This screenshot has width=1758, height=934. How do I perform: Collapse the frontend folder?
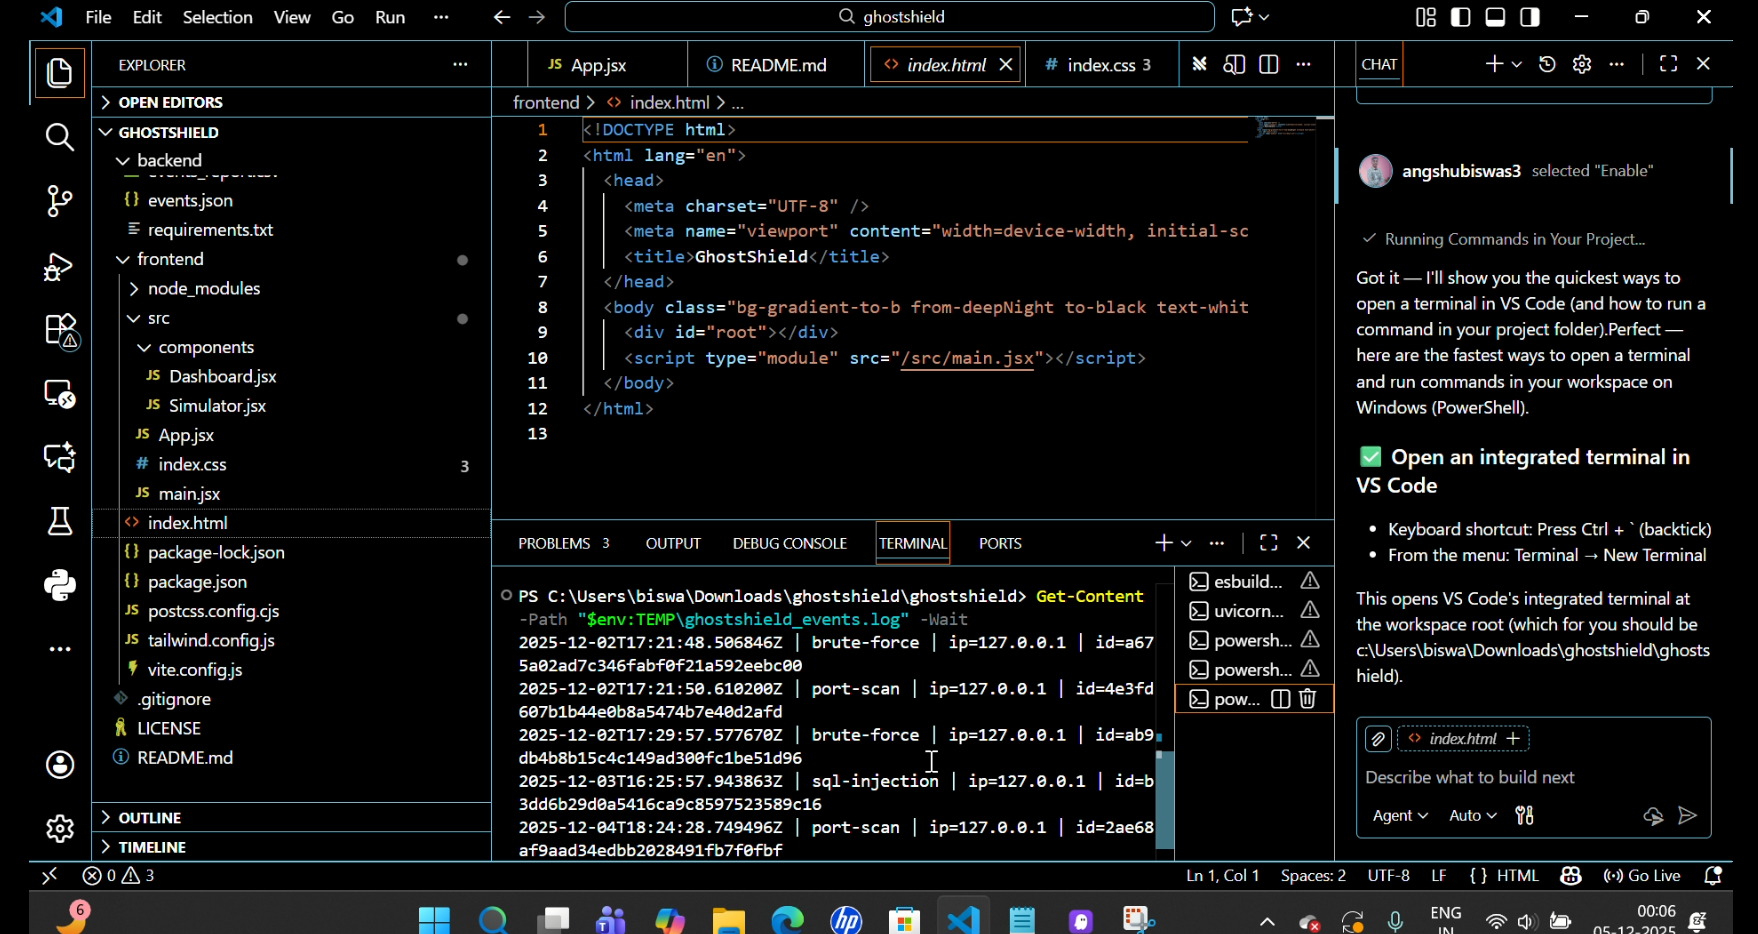[170, 259]
